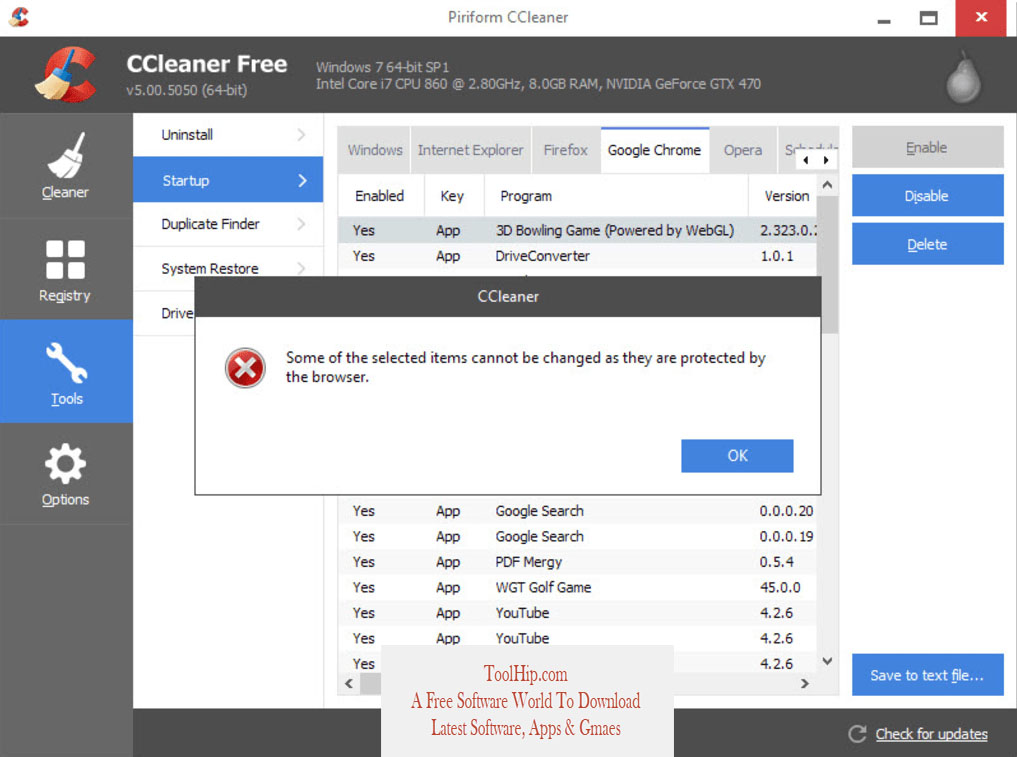Open the Registry section grid icon
1017x757 pixels.
[66, 259]
